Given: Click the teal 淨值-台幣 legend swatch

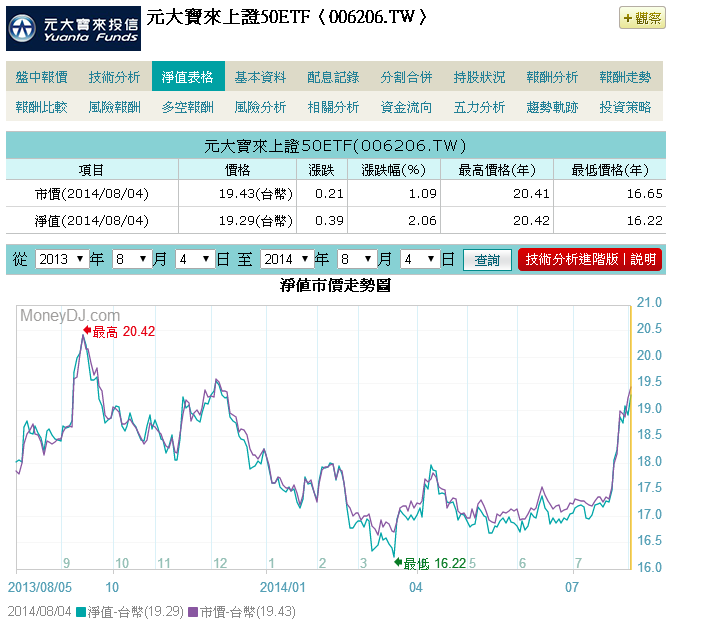Looking at the screenshot, I should [81, 612].
